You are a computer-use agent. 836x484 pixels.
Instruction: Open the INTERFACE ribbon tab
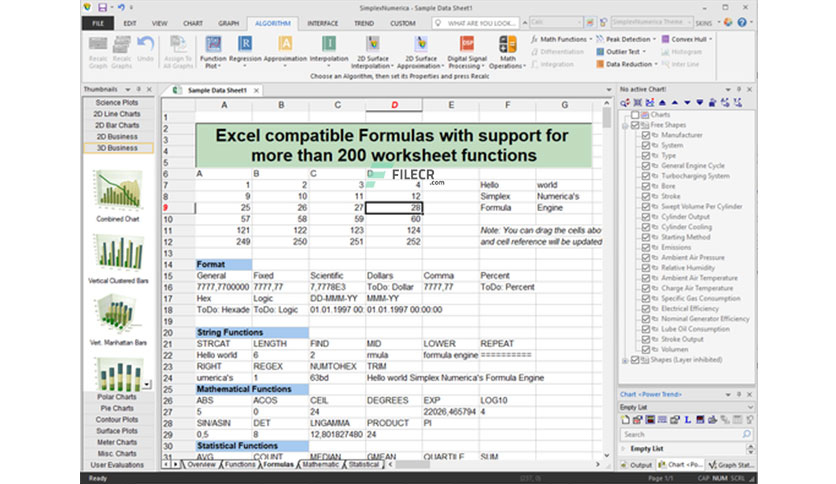tap(323, 23)
